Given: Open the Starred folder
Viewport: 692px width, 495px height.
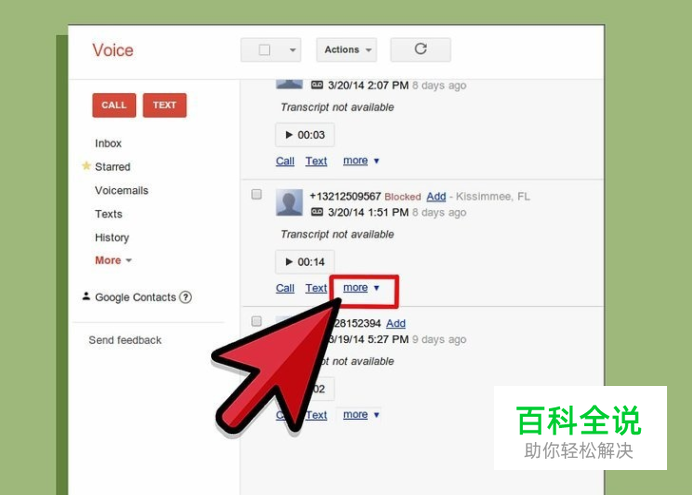Looking at the screenshot, I should 113,167.
